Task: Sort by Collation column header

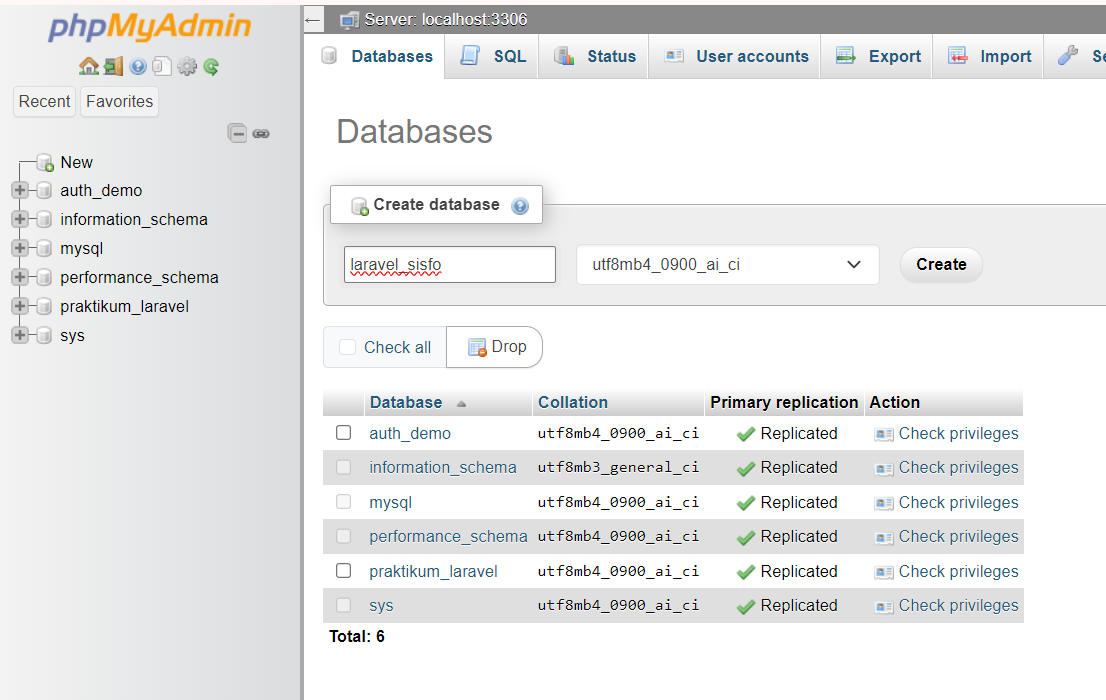Action: click(573, 402)
